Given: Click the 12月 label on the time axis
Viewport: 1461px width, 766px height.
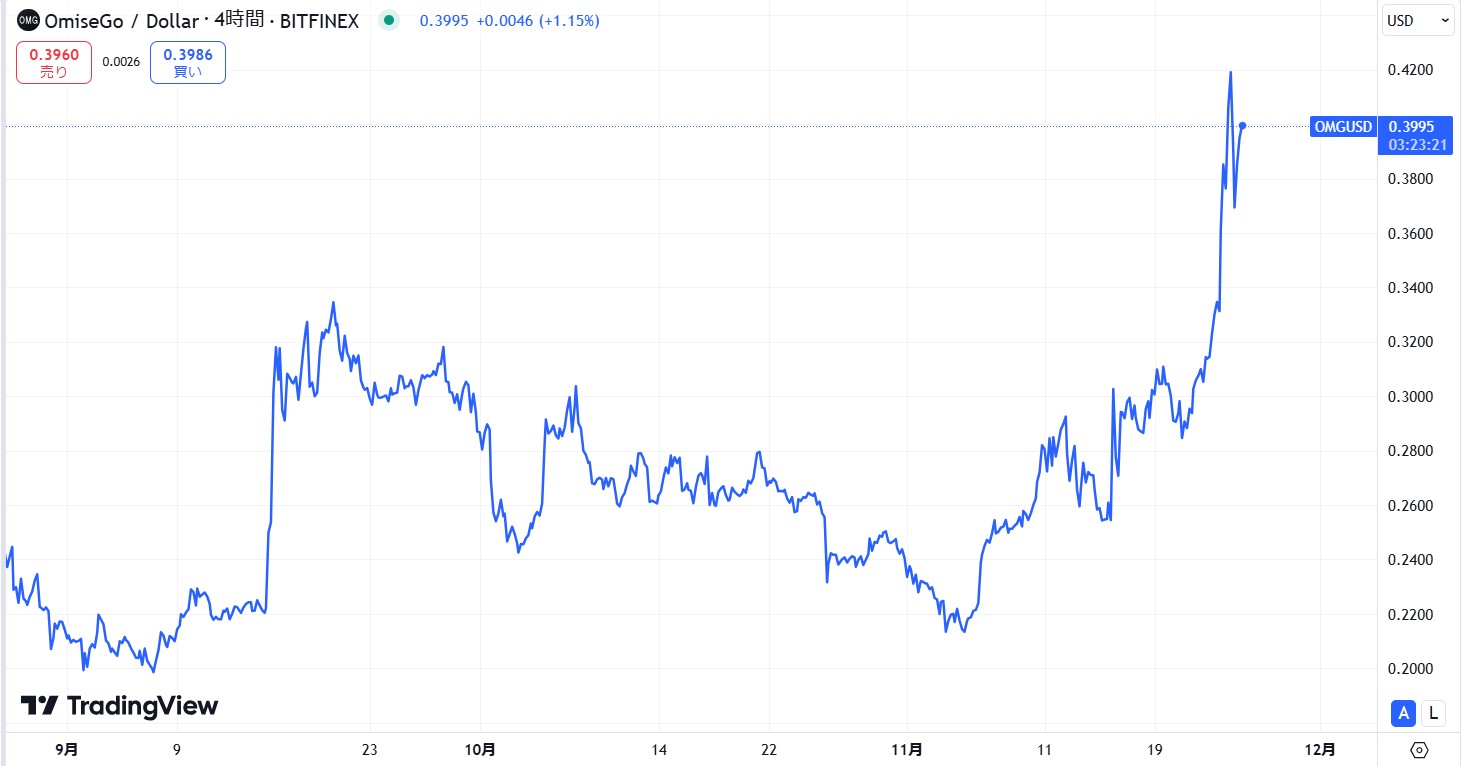Looking at the screenshot, I should click(x=1322, y=748).
